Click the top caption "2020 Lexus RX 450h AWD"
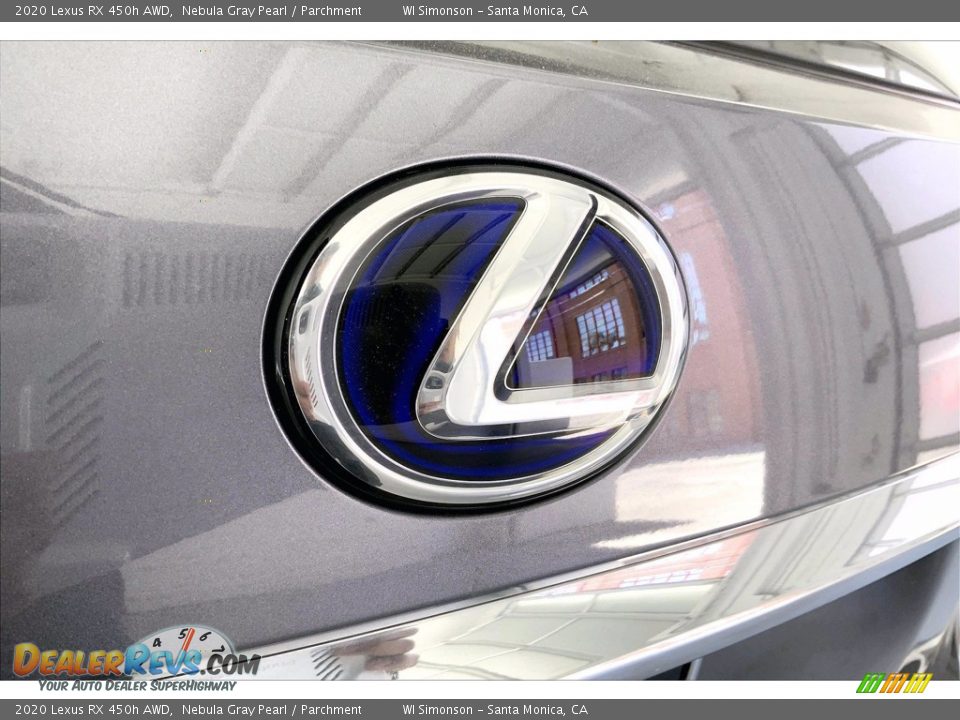The width and height of the screenshot is (960, 720). [x=94, y=10]
